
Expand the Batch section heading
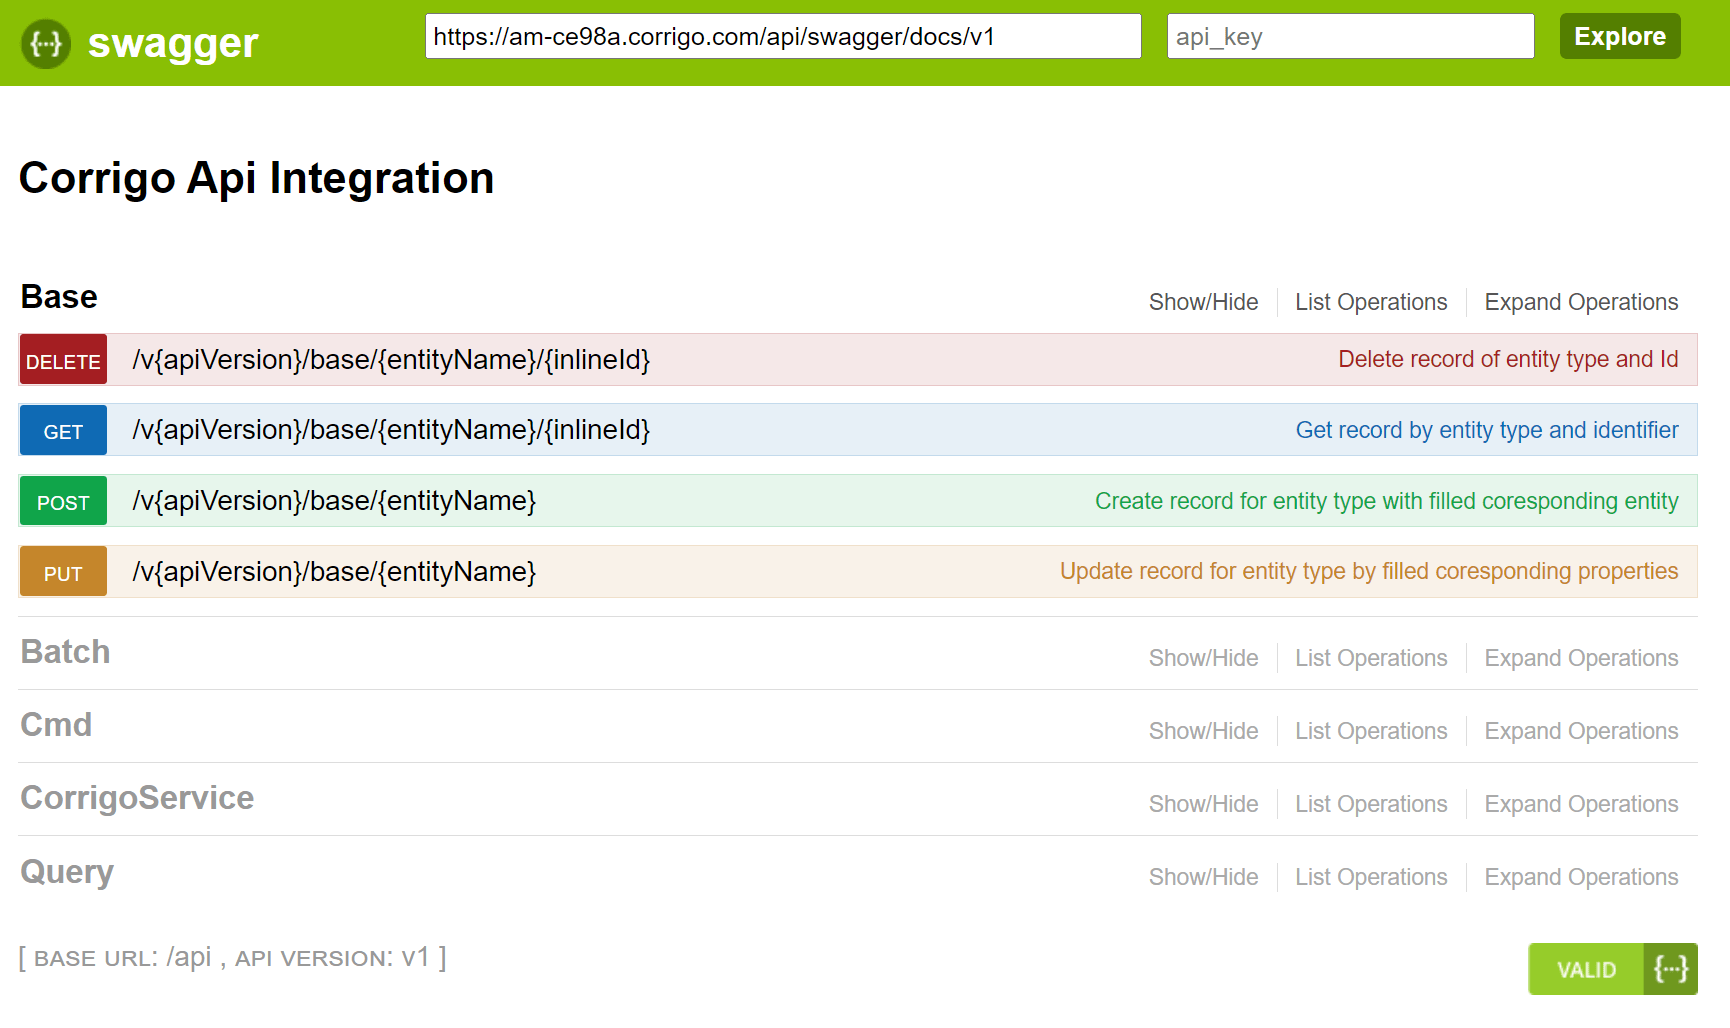[x=65, y=652]
